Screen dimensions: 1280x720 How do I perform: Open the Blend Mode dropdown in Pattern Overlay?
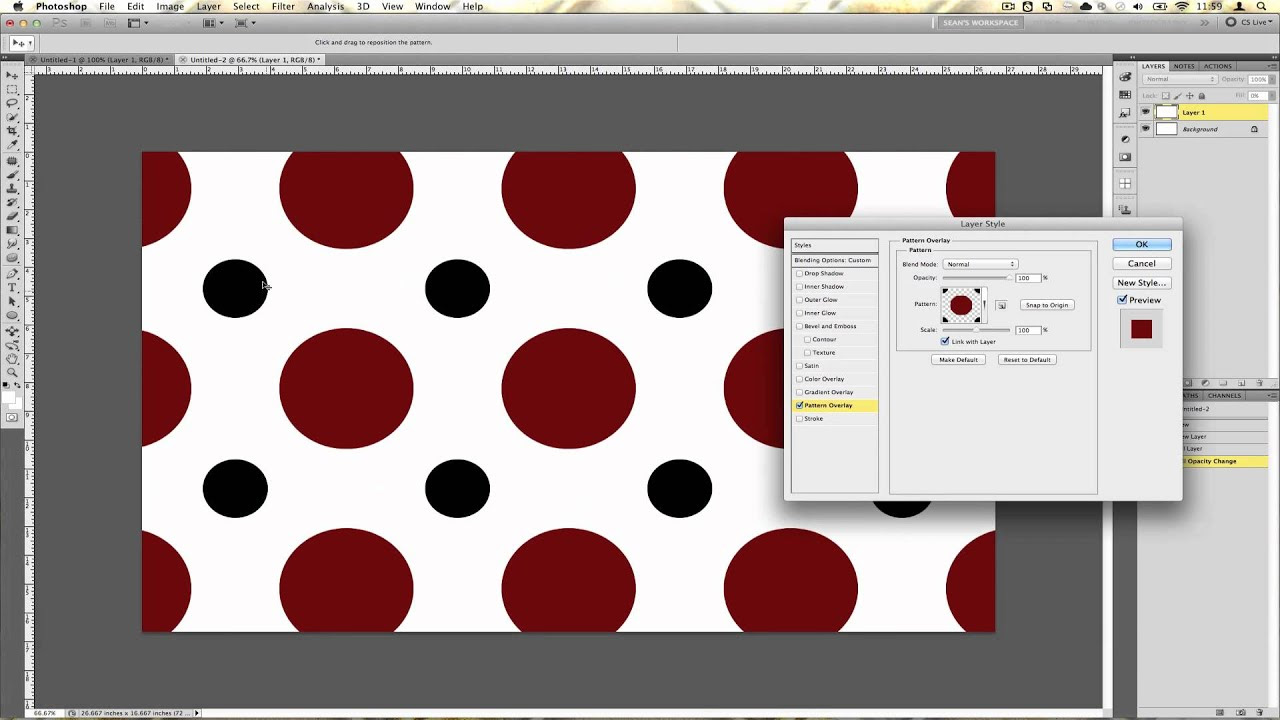(x=980, y=264)
